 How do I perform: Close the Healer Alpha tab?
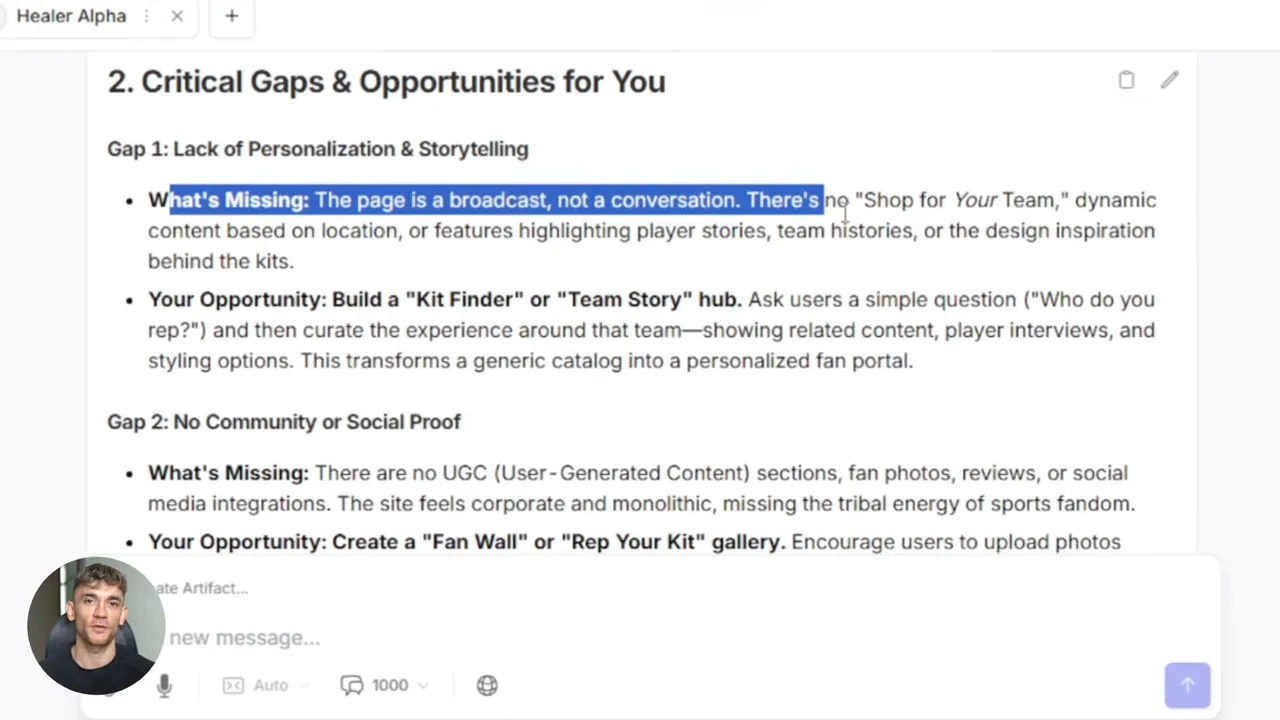coord(177,16)
